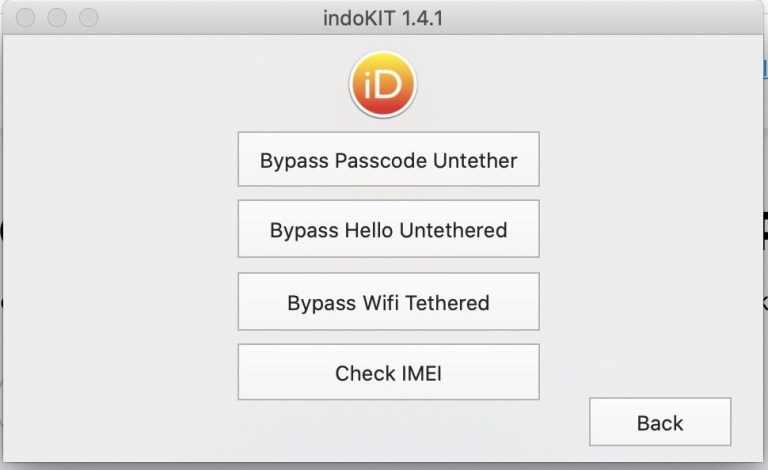Go back with the Back button
The height and width of the screenshot is (470, 768).
[660, 422]
